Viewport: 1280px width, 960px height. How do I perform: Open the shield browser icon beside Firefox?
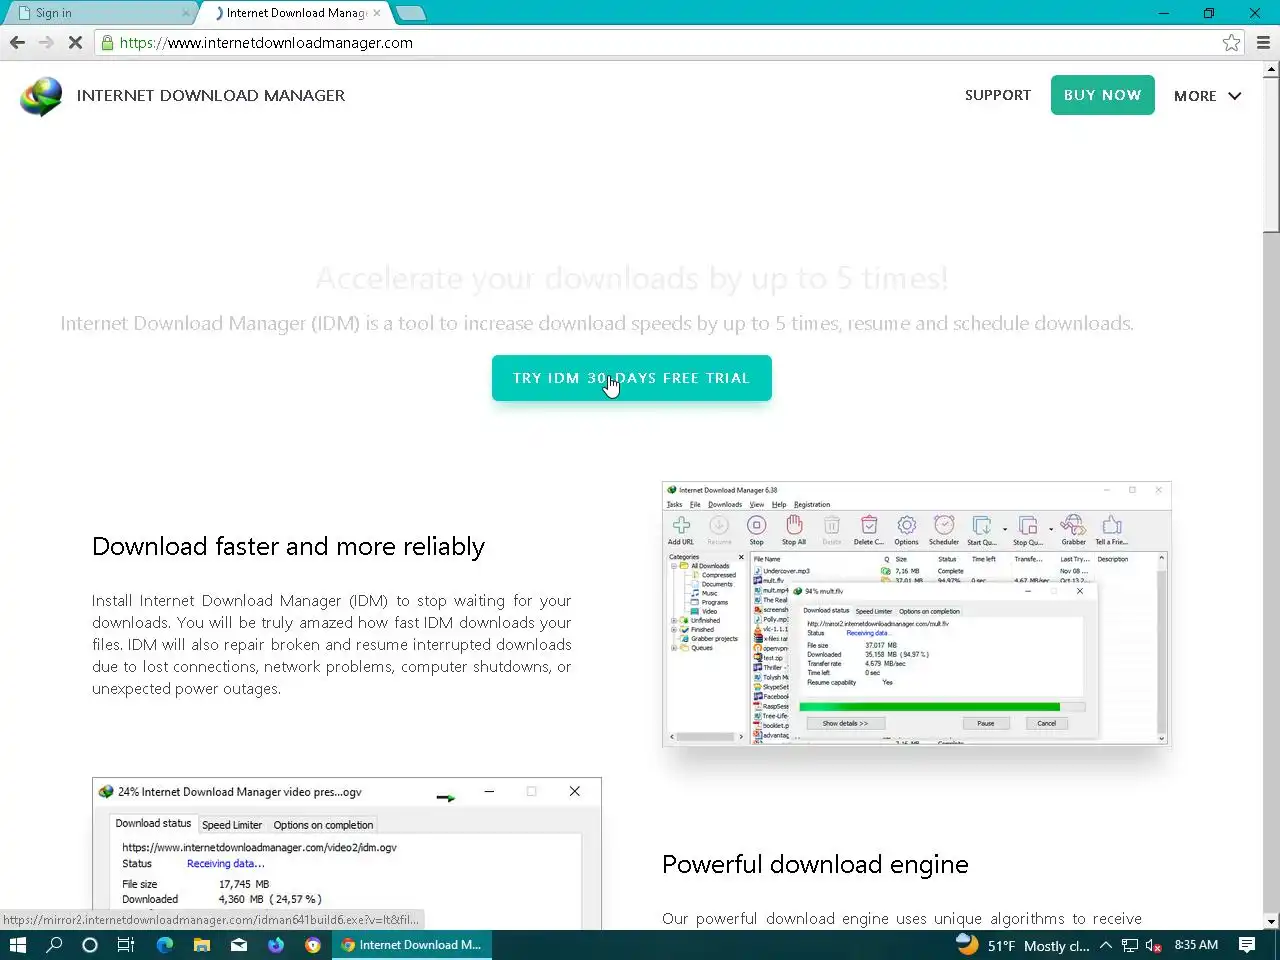313,945
